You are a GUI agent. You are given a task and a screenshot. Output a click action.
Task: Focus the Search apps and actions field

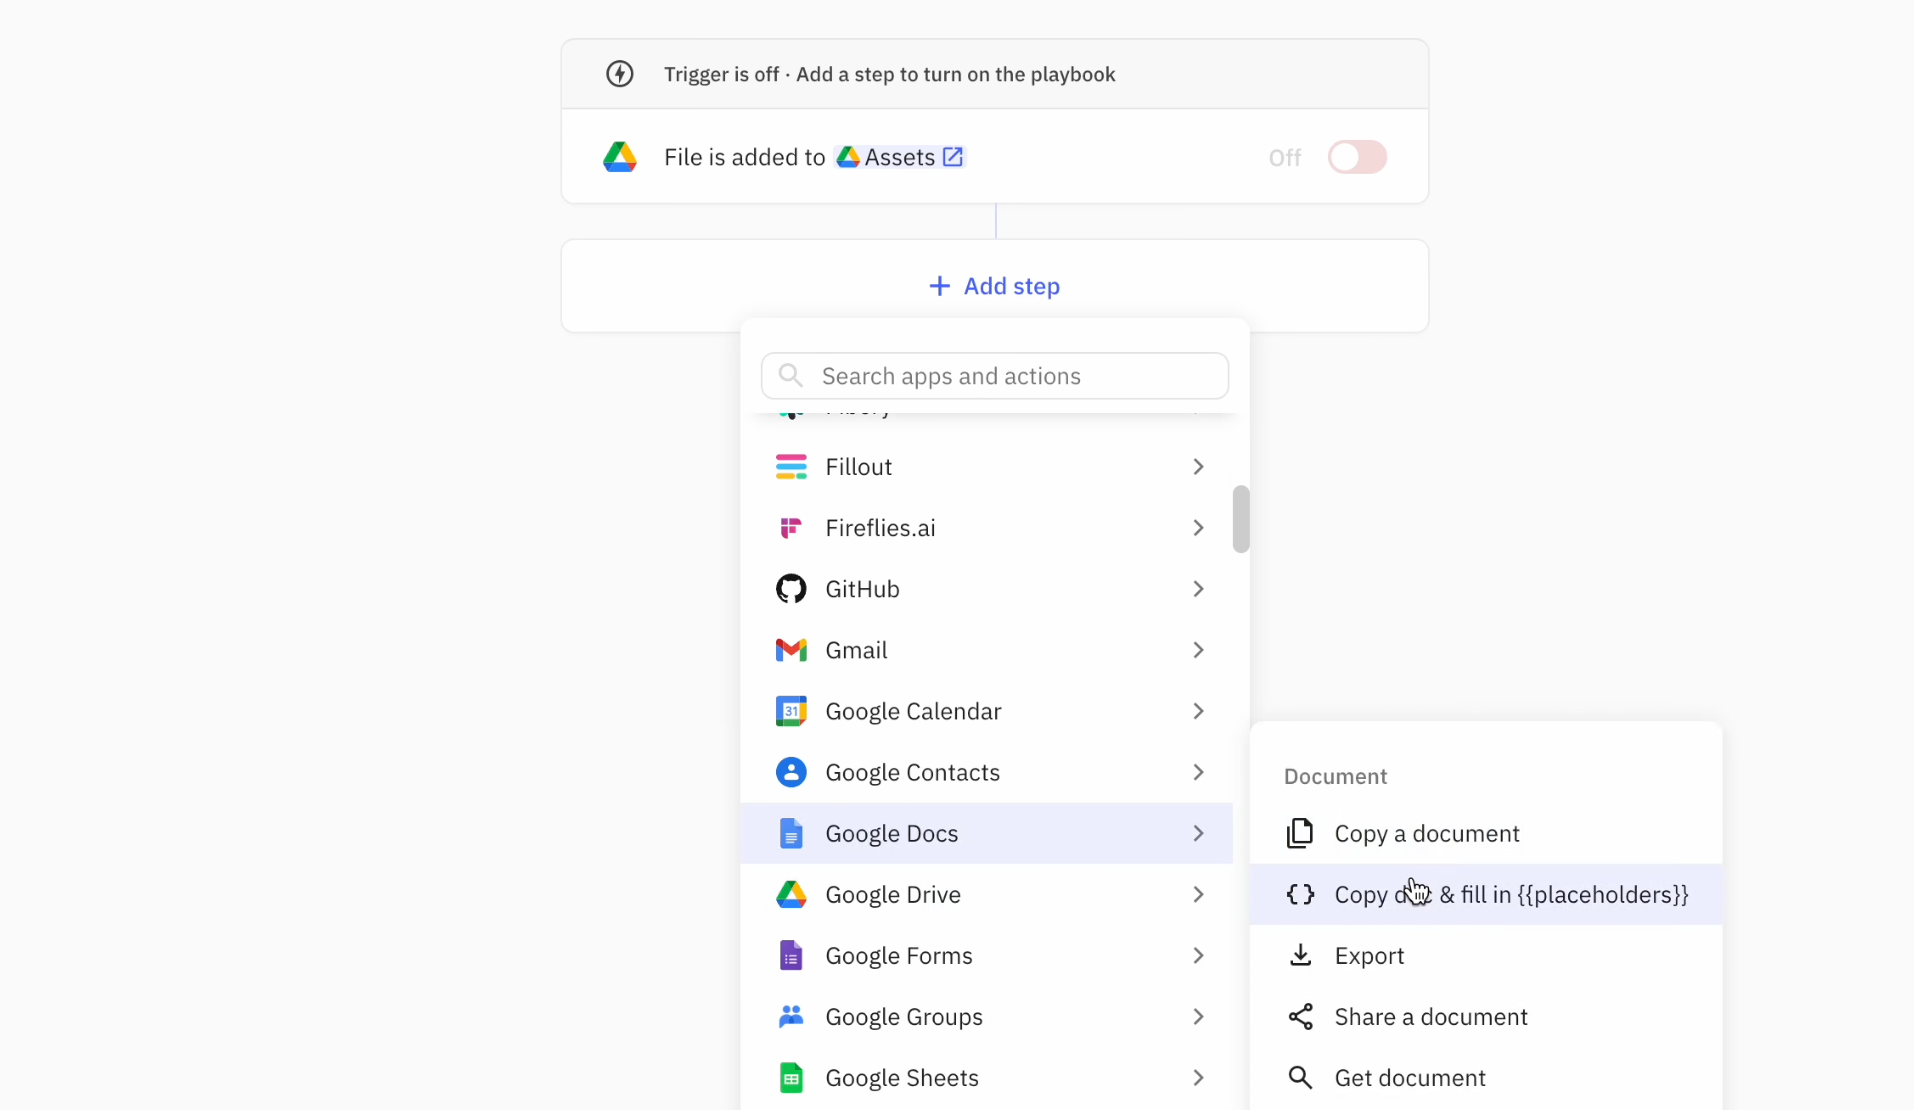tap(995, 376)
